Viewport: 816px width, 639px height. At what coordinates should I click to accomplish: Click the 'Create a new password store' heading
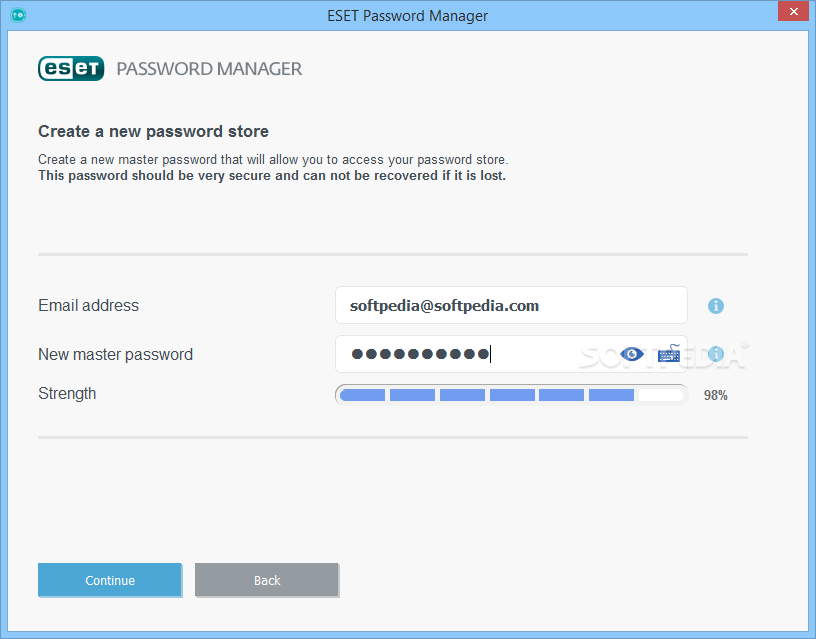pos(154,131)
